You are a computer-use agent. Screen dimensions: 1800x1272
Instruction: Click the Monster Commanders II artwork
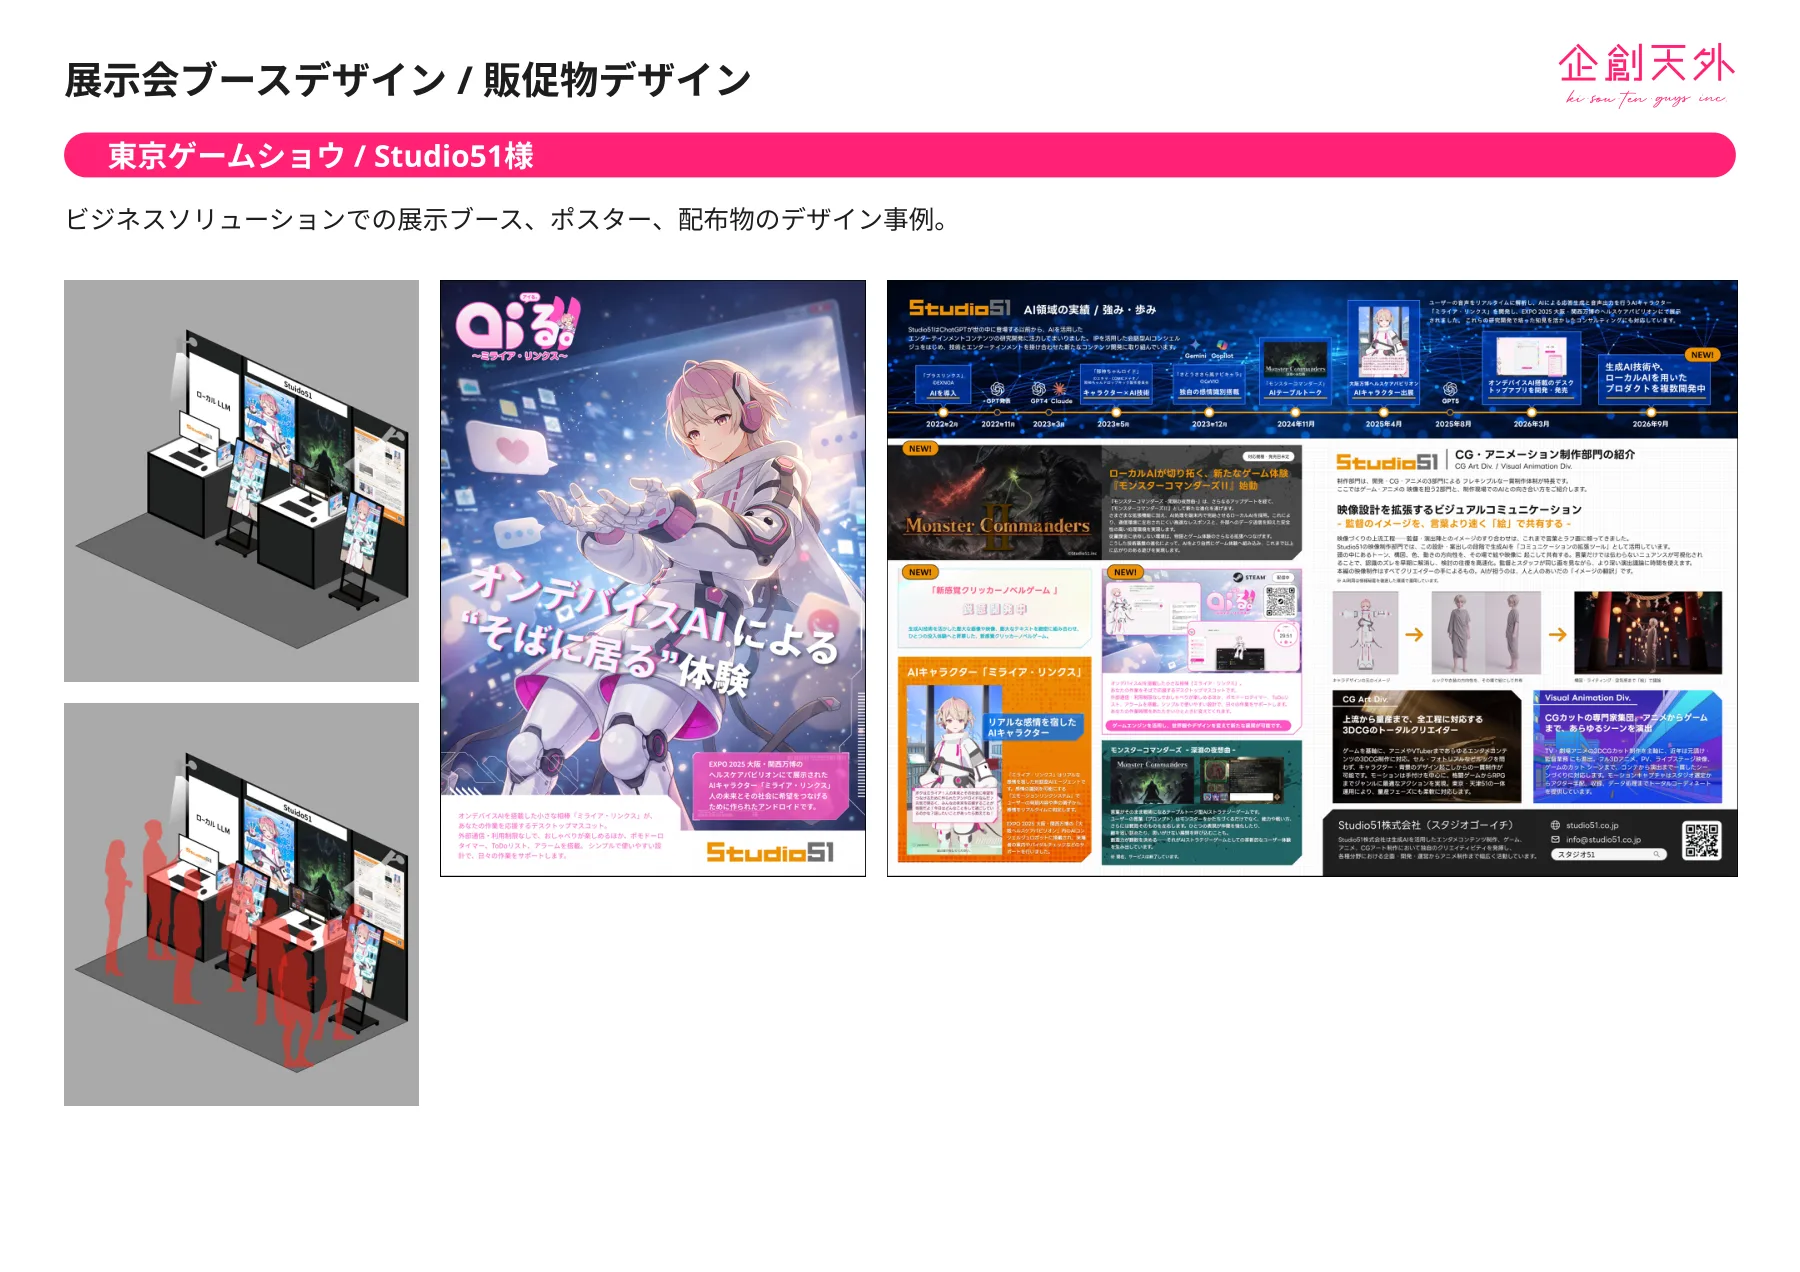[x=995, y=501]
